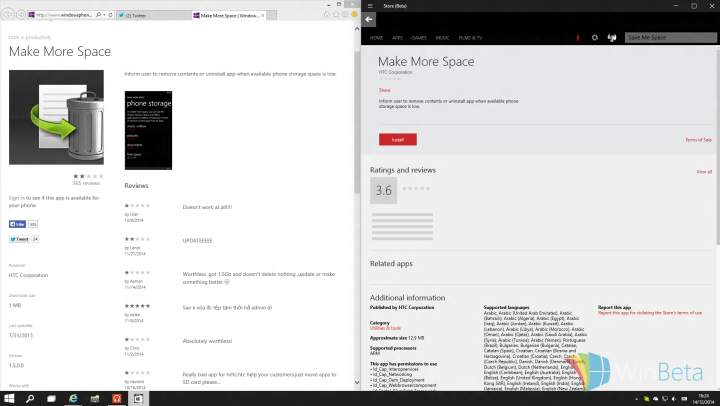Viewport: 720px width, 406px height.
Task: Click the Store back arrow button
Action: 369,18
